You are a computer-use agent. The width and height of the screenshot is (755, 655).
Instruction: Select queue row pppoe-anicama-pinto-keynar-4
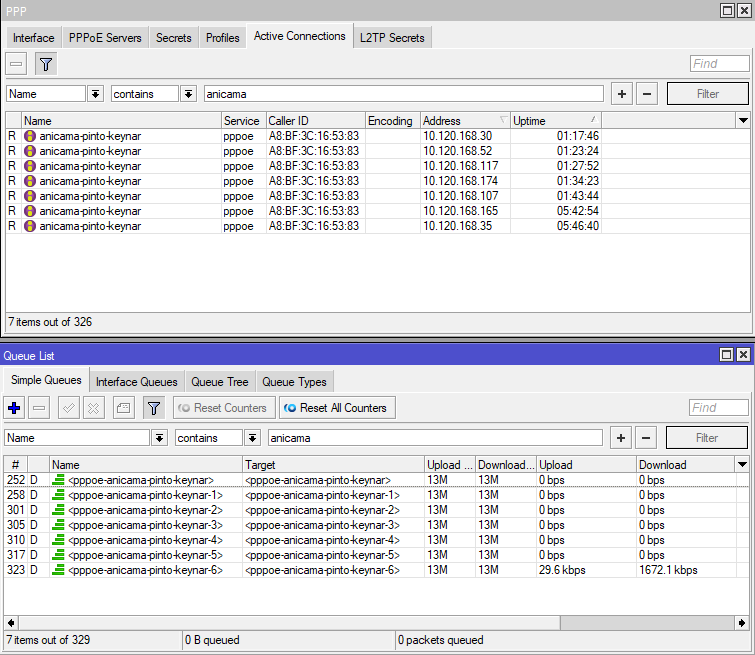coord(370,539)
